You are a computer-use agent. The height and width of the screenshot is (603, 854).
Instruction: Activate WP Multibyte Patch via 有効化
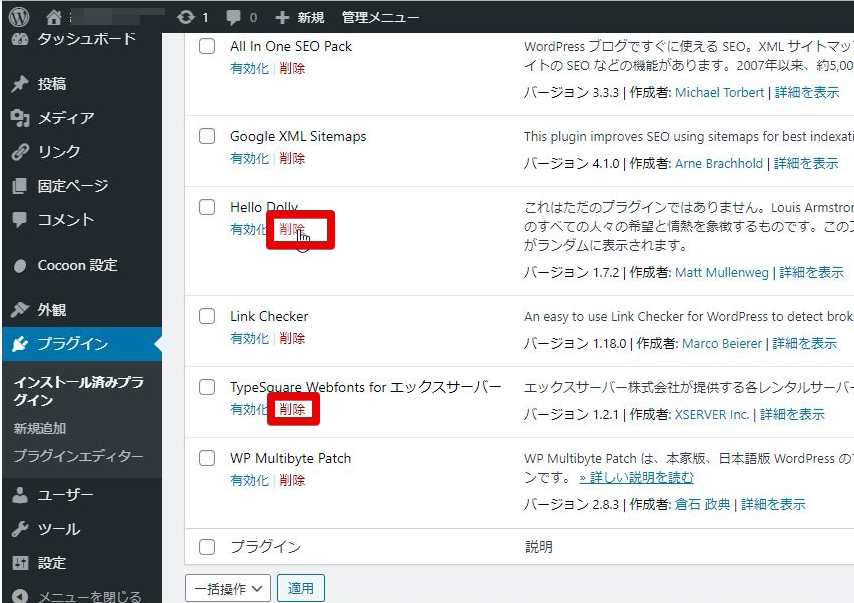pyautogui.click(x=249, y=480)
